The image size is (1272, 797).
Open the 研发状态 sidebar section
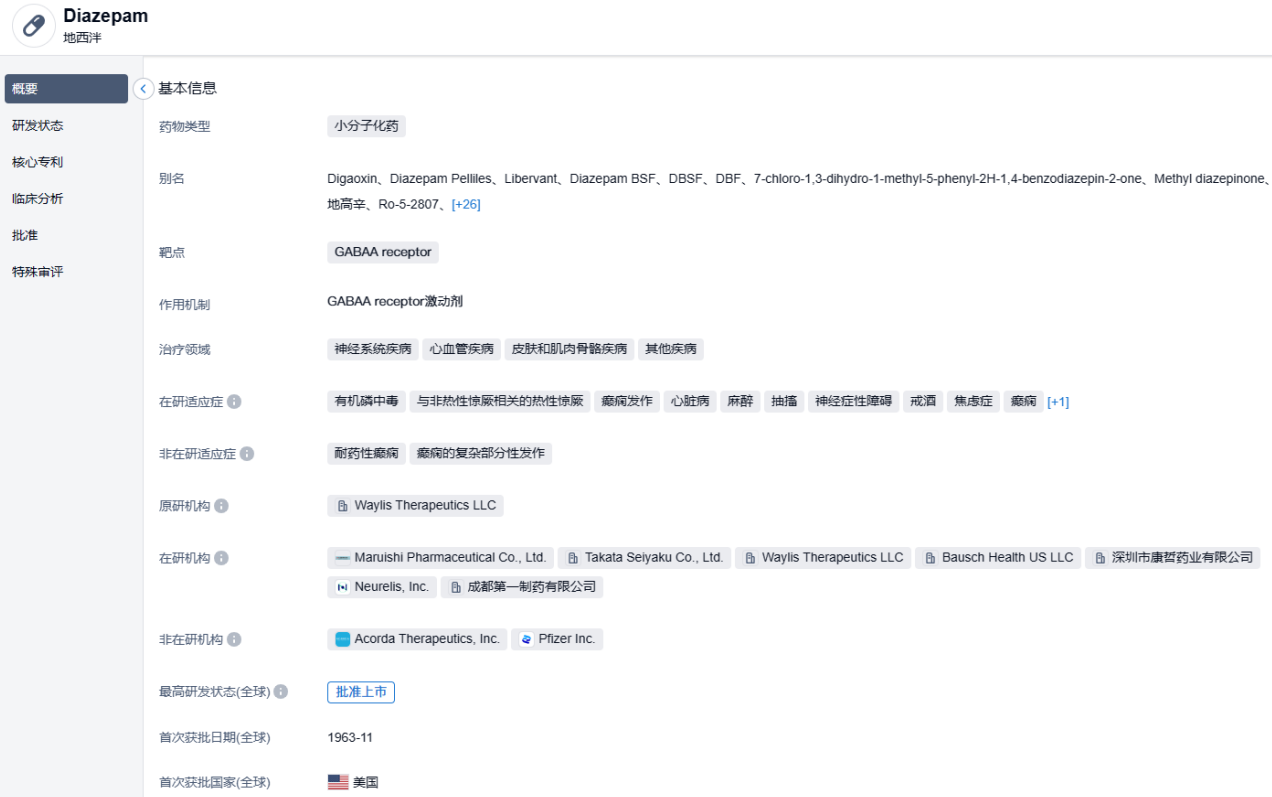coord(38,126)
